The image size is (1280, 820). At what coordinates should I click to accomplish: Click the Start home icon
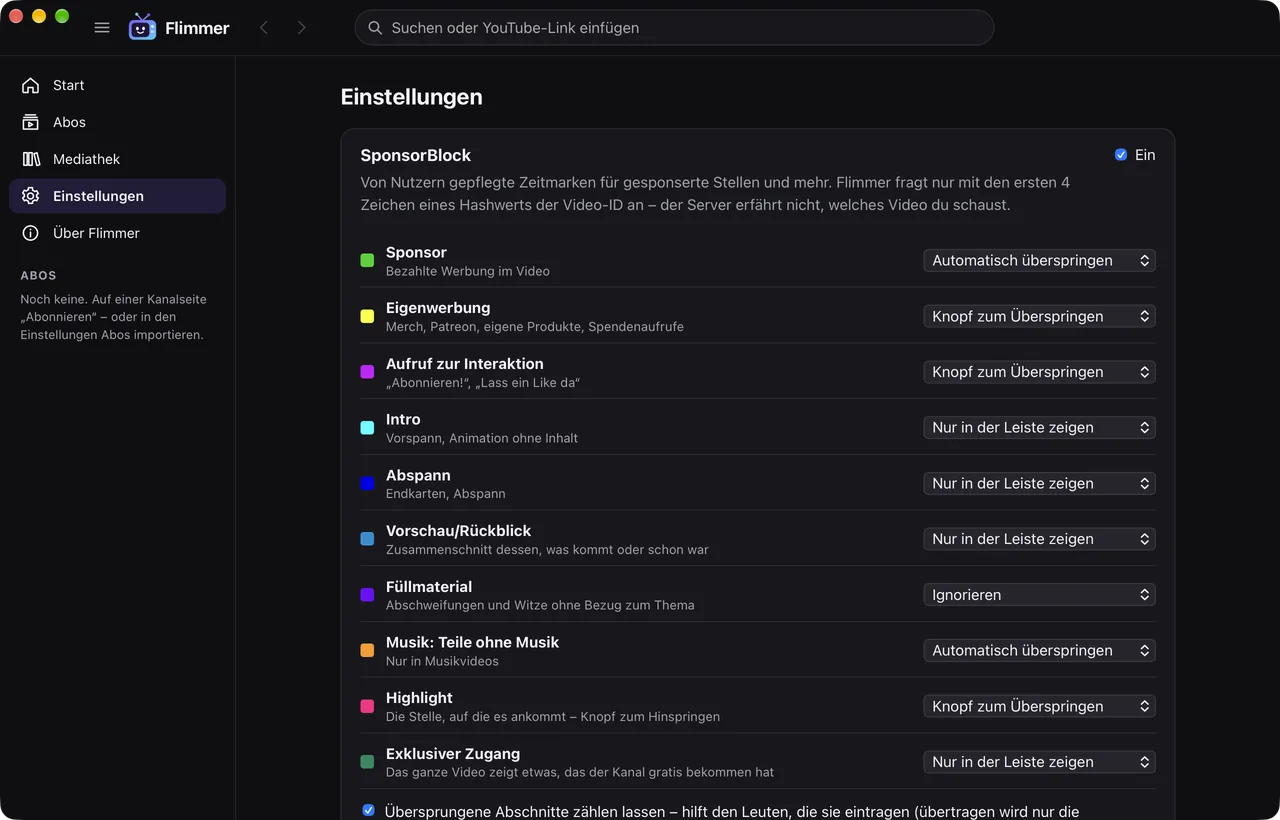(x=31, y=85)
